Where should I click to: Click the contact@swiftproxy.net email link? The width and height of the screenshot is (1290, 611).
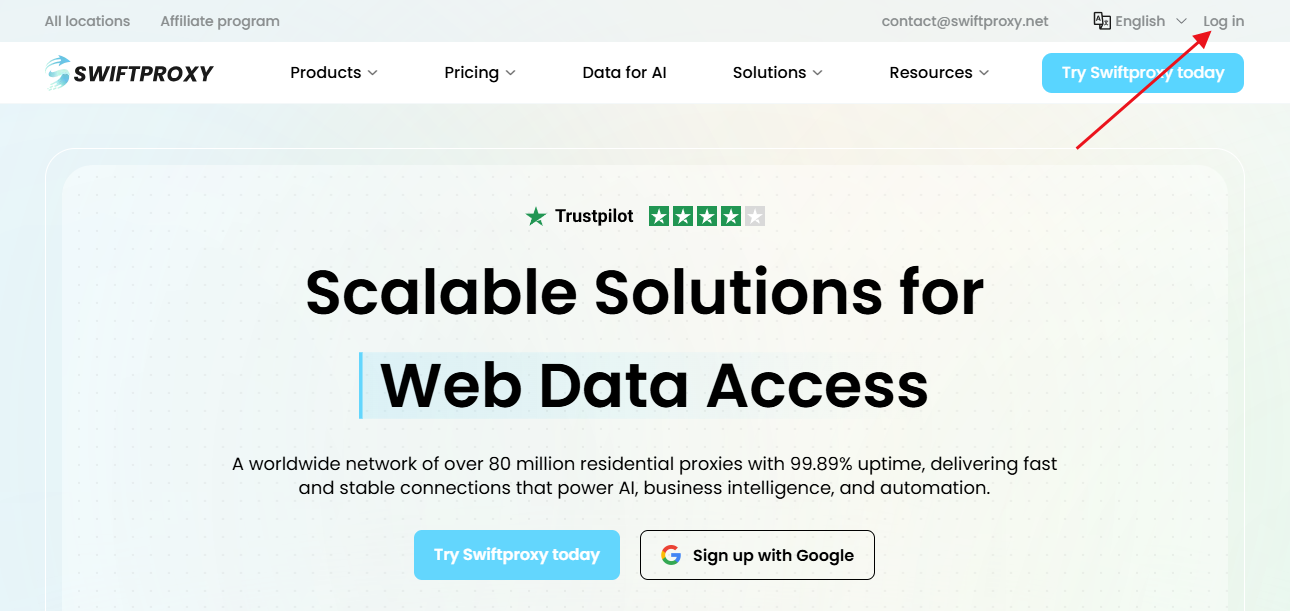click(964, 21)
